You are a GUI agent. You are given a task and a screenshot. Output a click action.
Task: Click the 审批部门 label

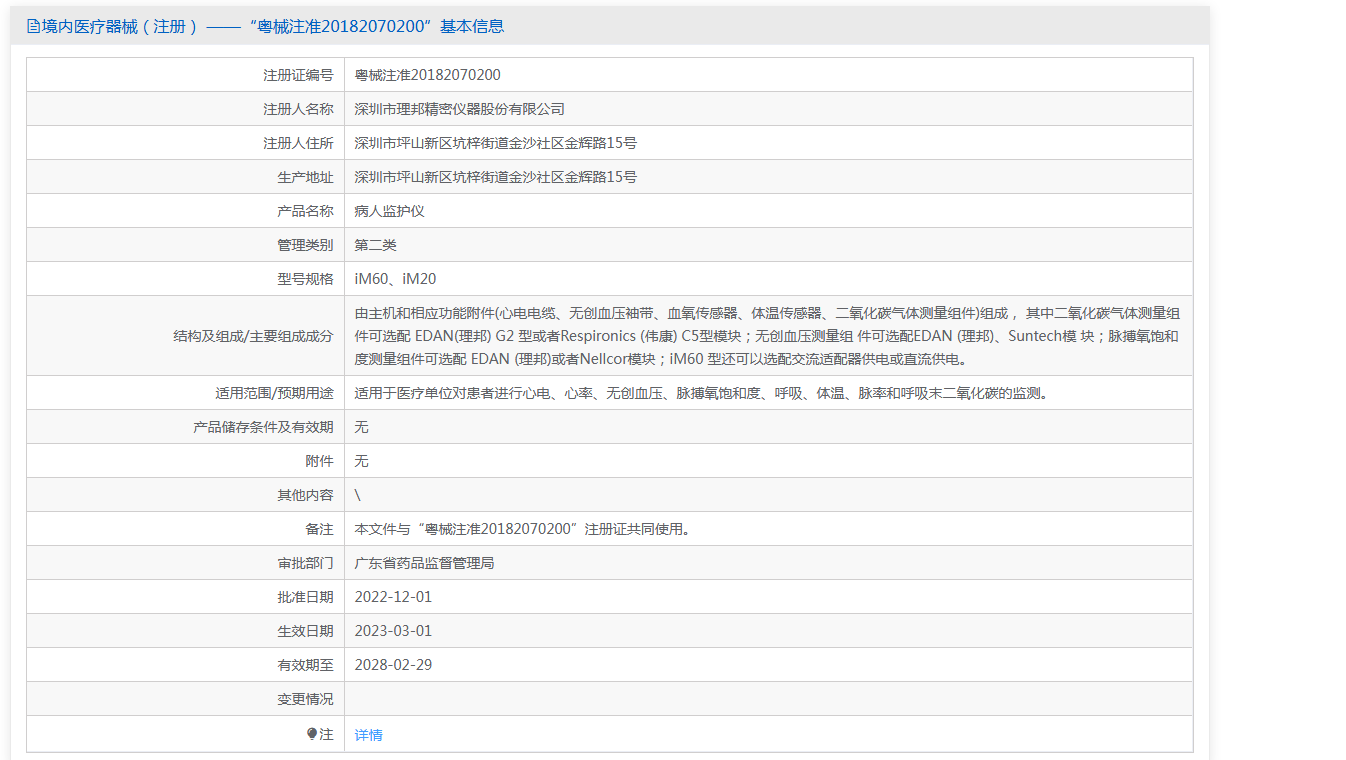305,563
